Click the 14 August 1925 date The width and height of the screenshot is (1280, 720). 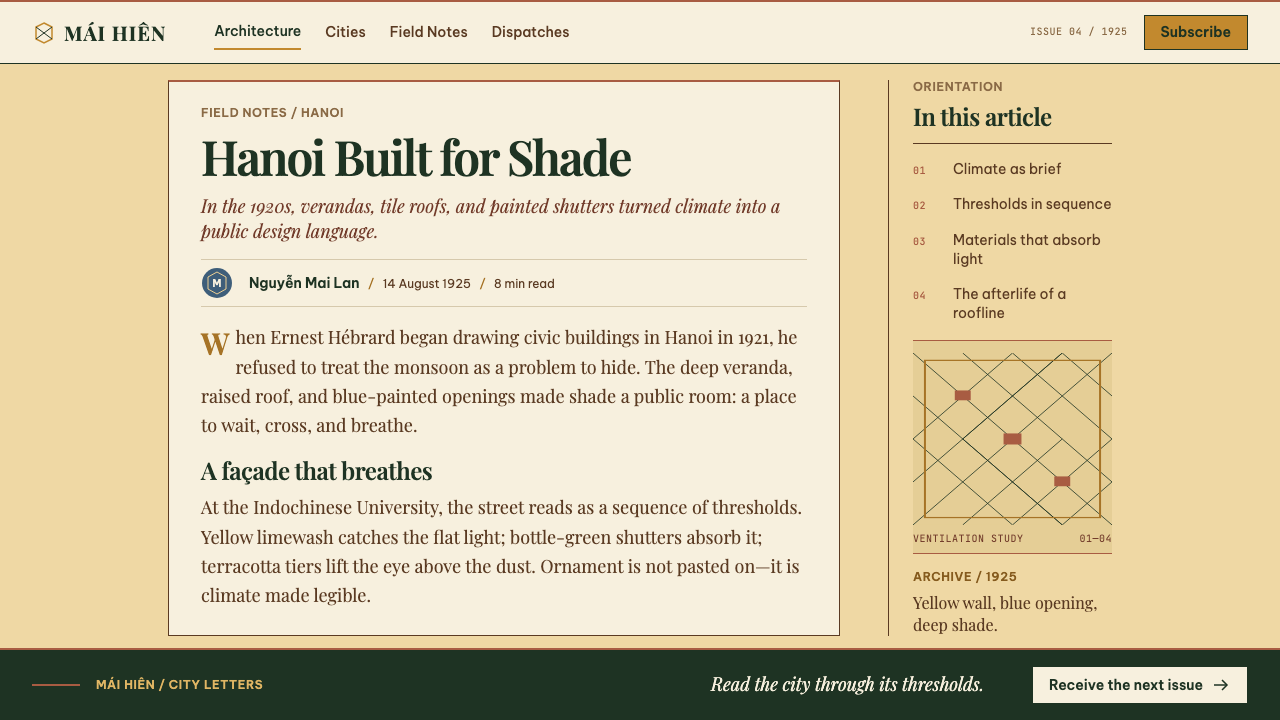427,284
